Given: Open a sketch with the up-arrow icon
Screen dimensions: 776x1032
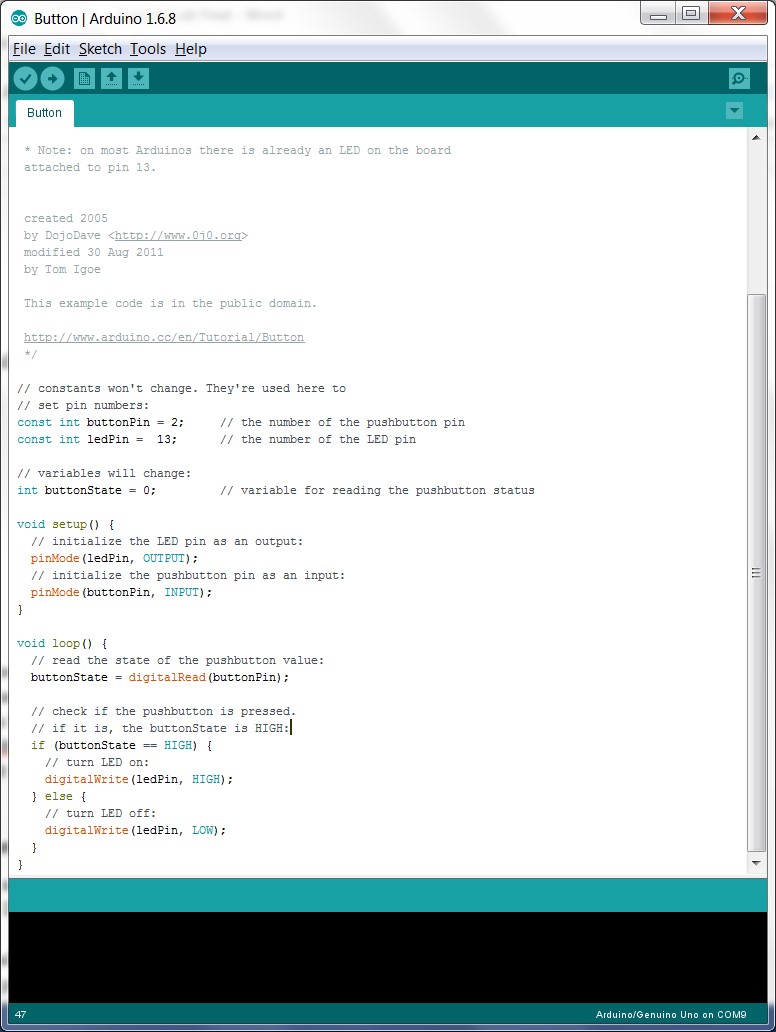Looking at the screenshot, I should point(111,79).
